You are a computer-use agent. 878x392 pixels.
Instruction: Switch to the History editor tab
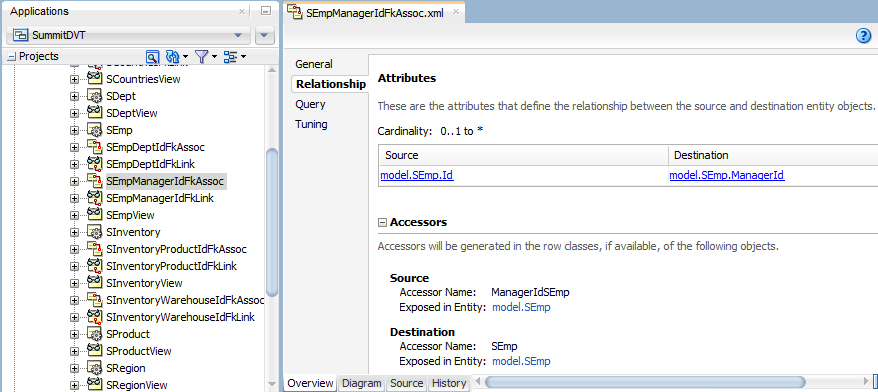tap(449, 383)
